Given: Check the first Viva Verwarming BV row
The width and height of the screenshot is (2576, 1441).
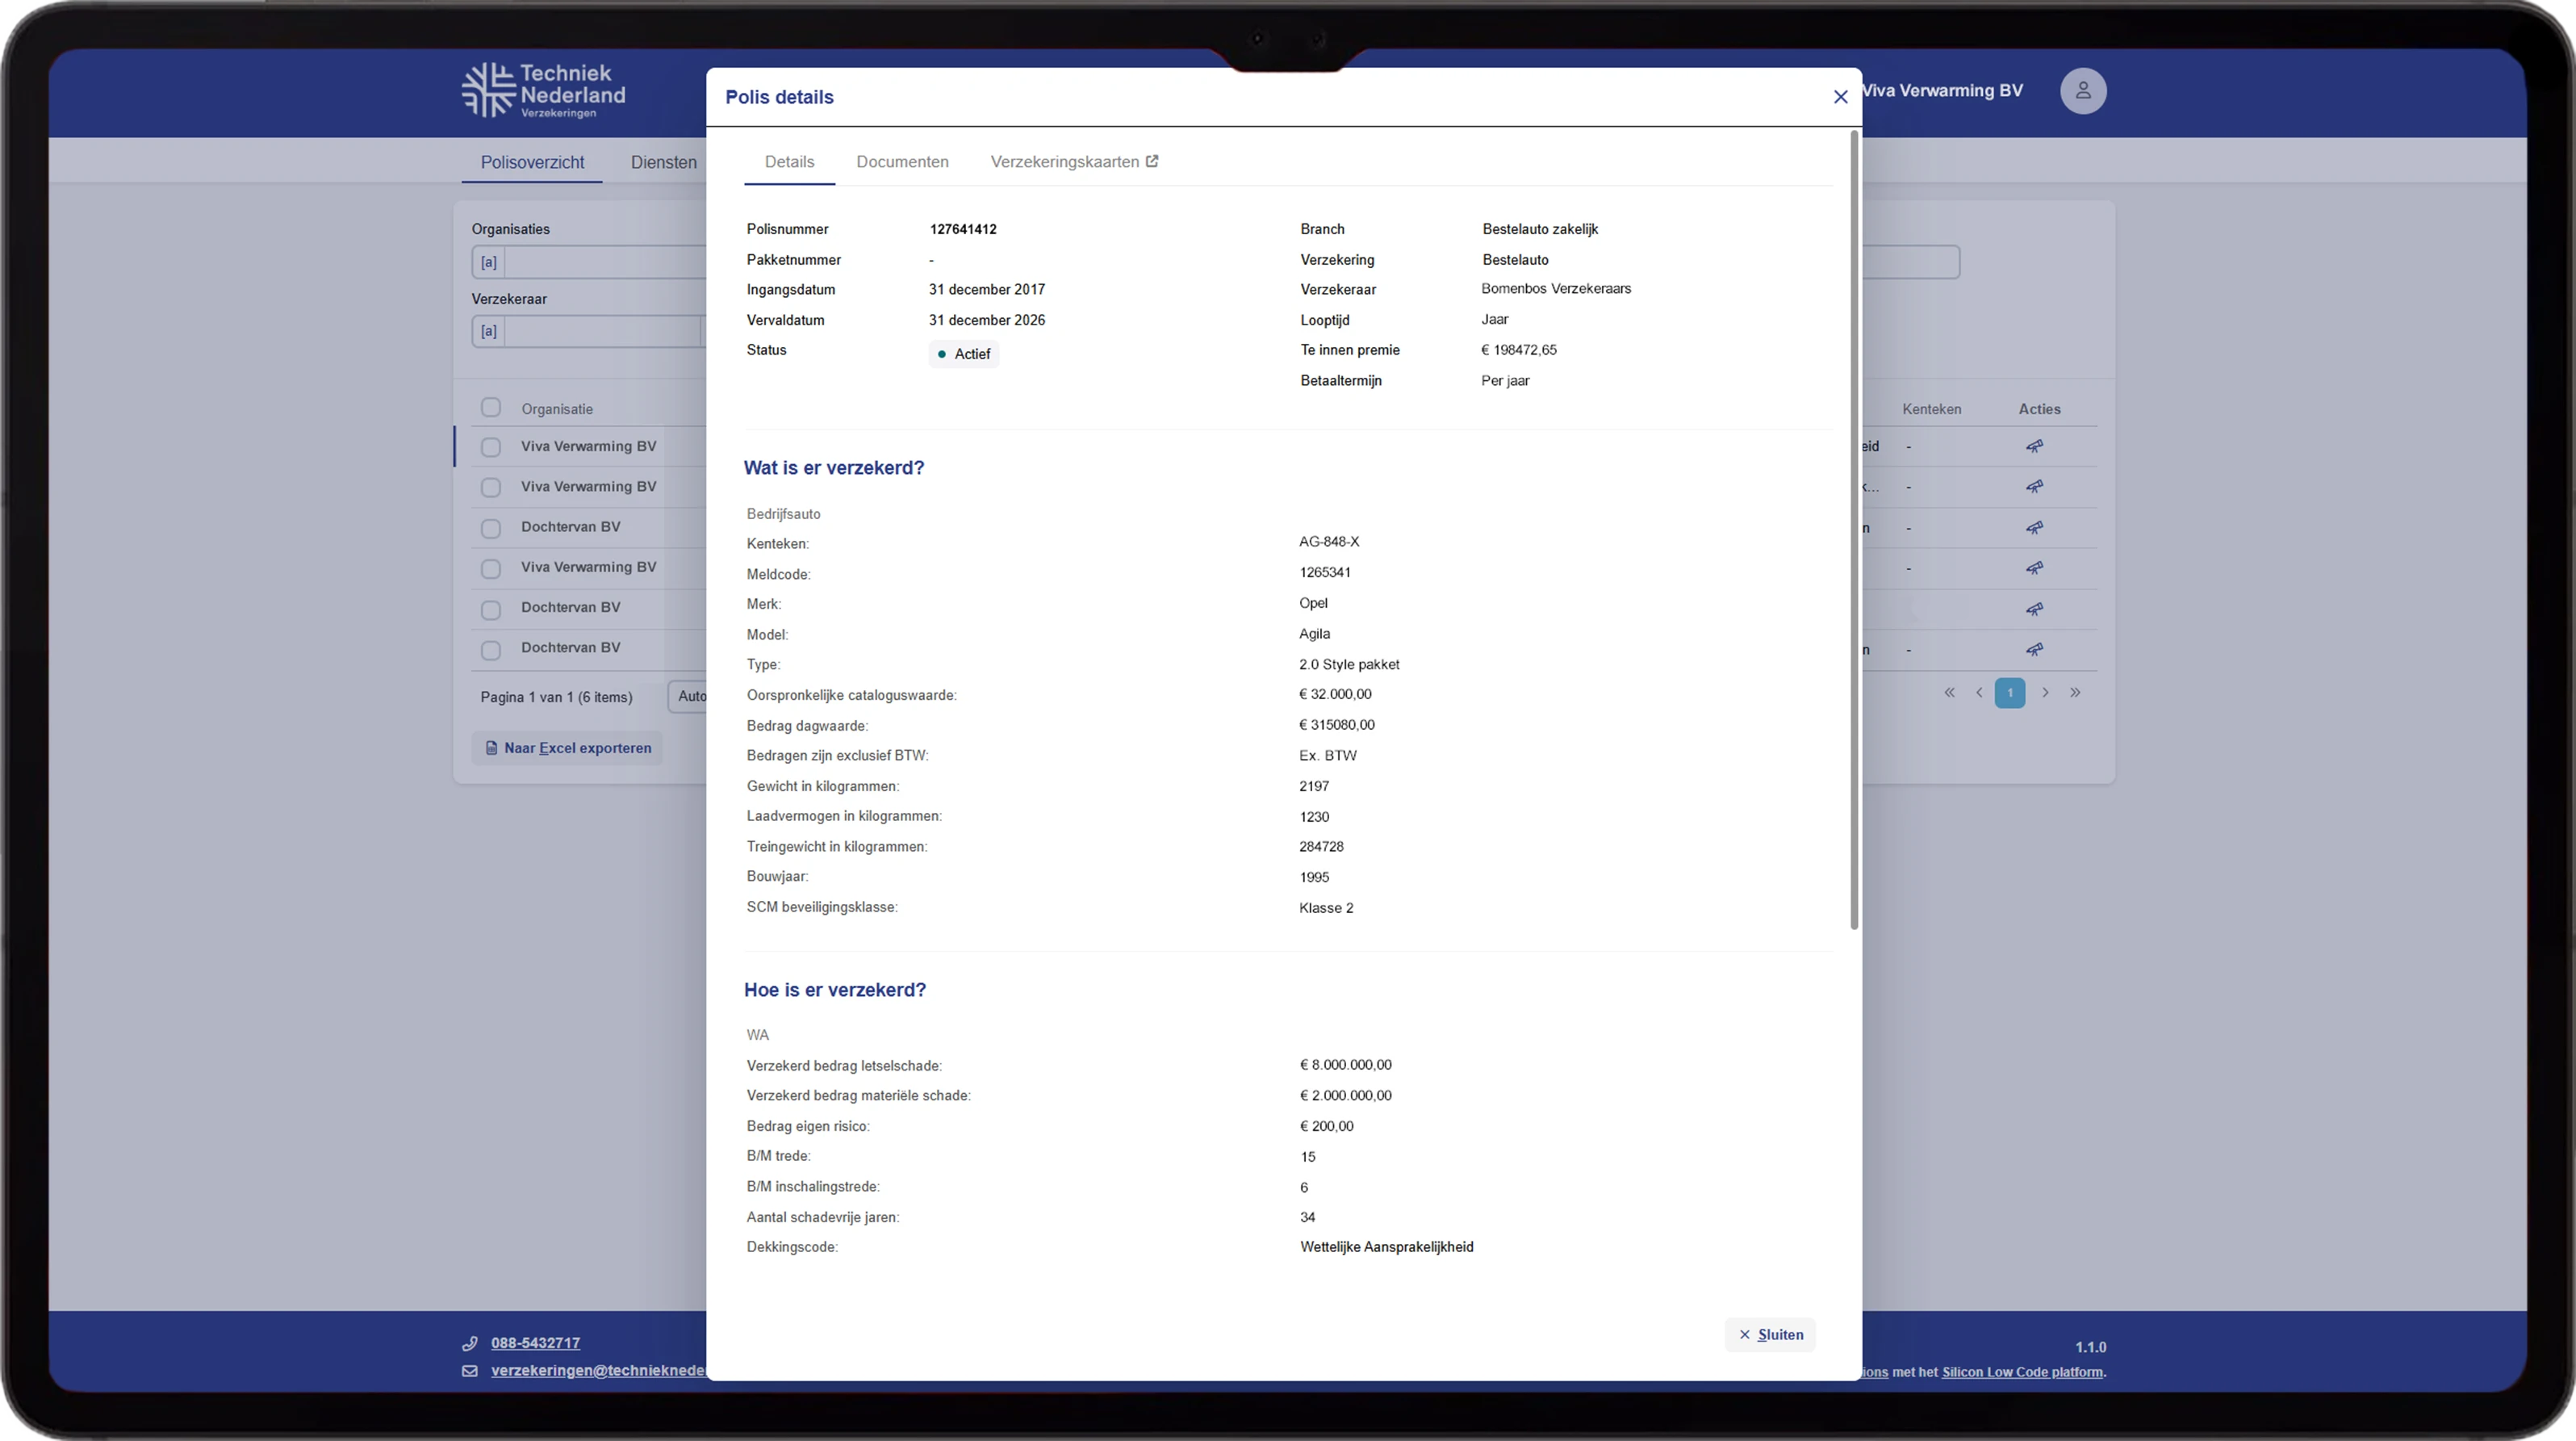Looking at the screenshot, I should [x=490, y=447].
